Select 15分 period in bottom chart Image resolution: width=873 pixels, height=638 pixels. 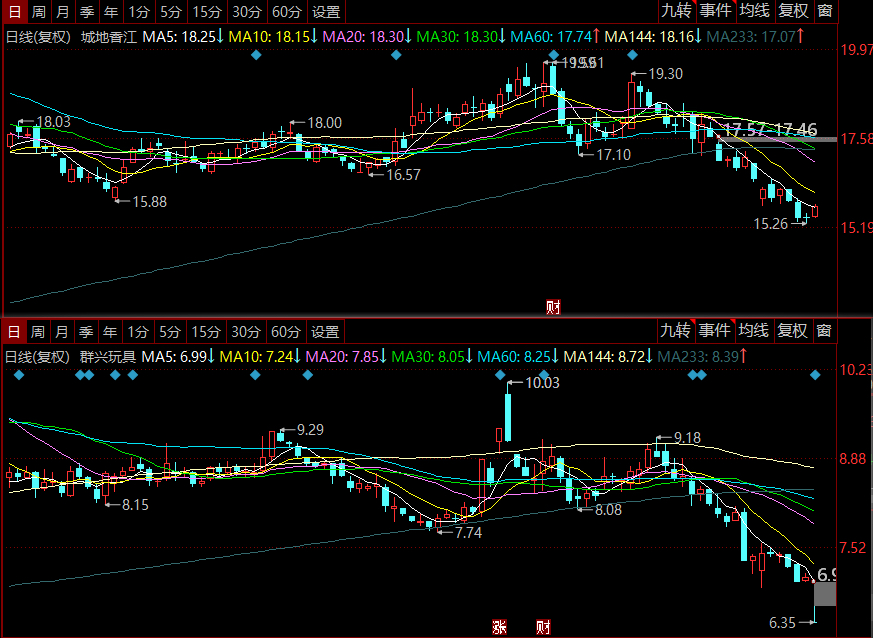tap(206, 332)
